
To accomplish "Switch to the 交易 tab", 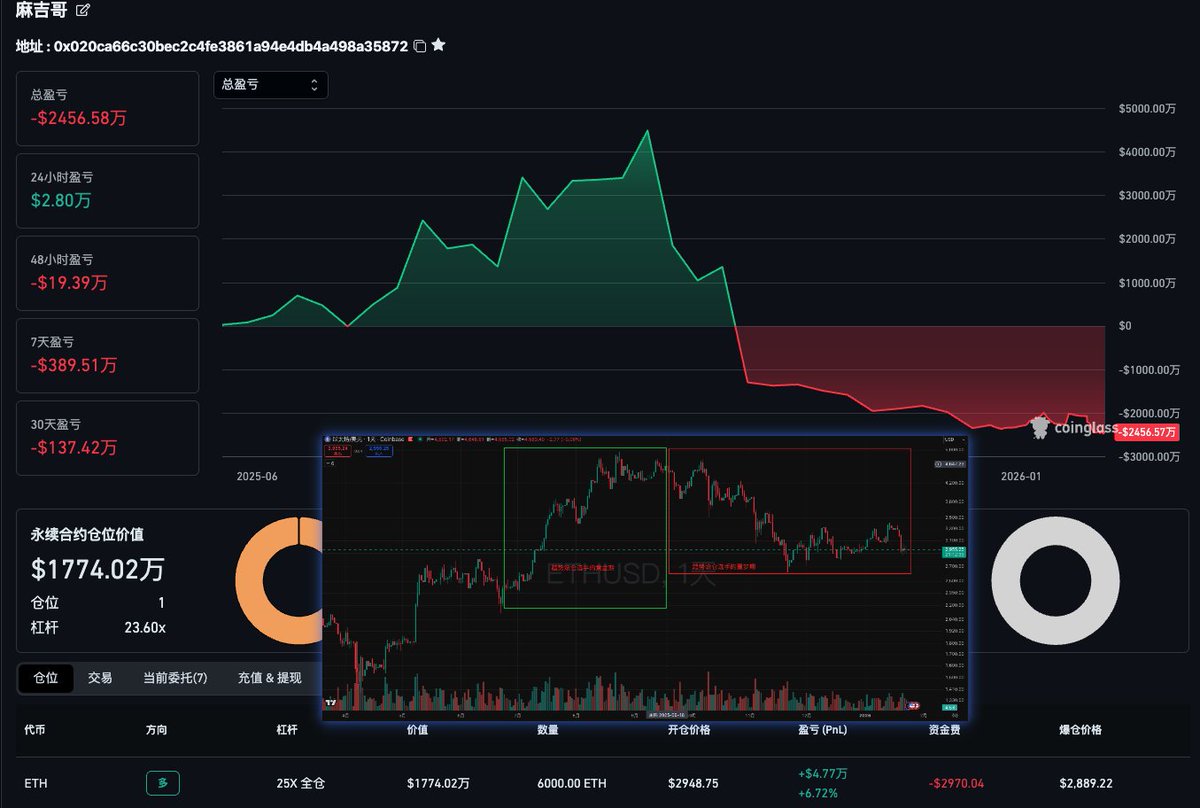I will point(100,677).
